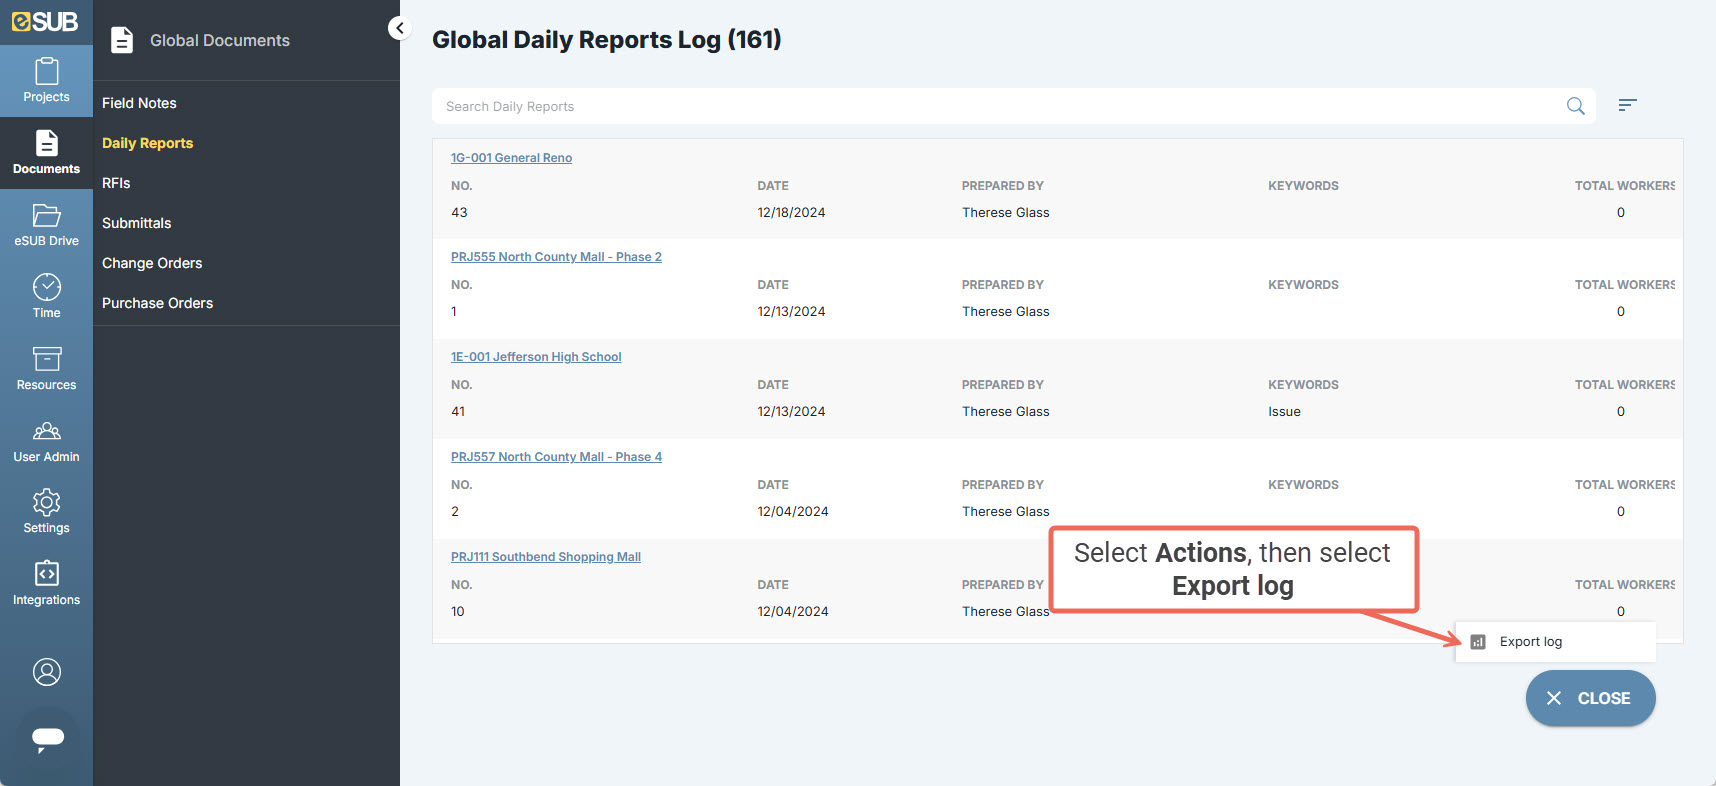Choose Export log menu entry
This screenshot has width=1716, height=786.
[1556, 642]
